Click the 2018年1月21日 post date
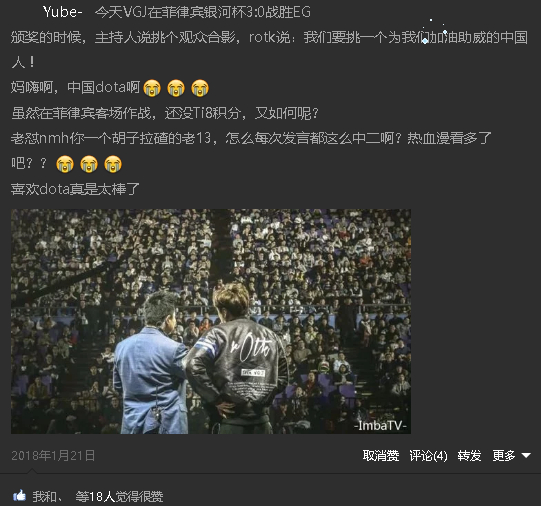Screen dimensions: 541x506 click(53, 456)
